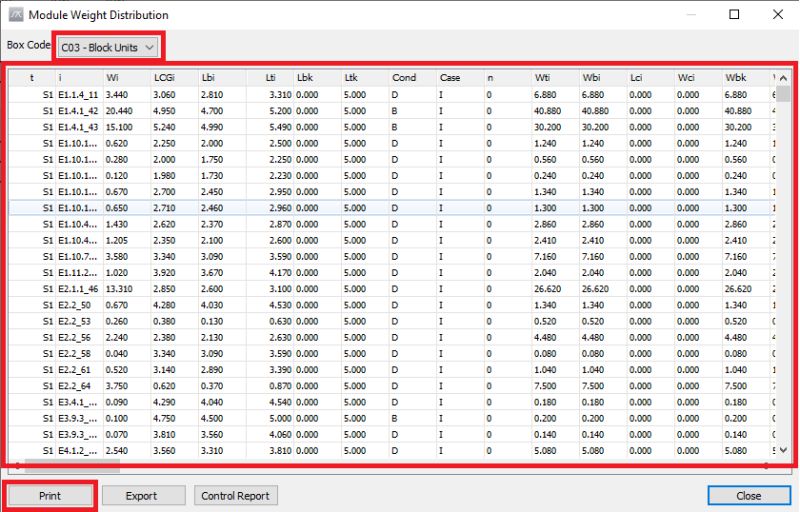The height and width of the screenshot is (512, 800).
Task: Close the dialog with the Close button
Action: point(748,496)
